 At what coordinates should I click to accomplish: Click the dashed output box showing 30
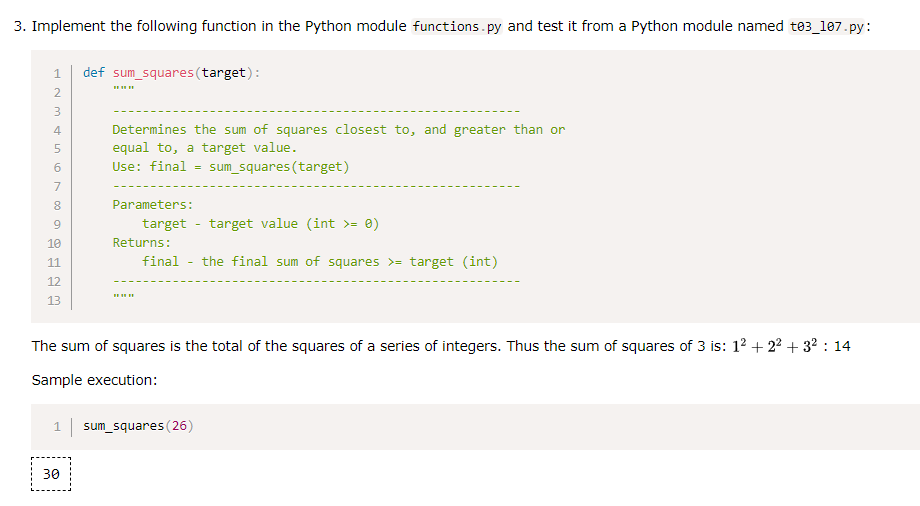tap(51, 474)
